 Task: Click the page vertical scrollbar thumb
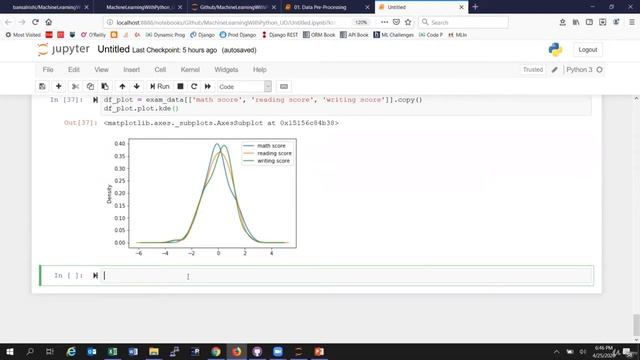tap(636, 324)
